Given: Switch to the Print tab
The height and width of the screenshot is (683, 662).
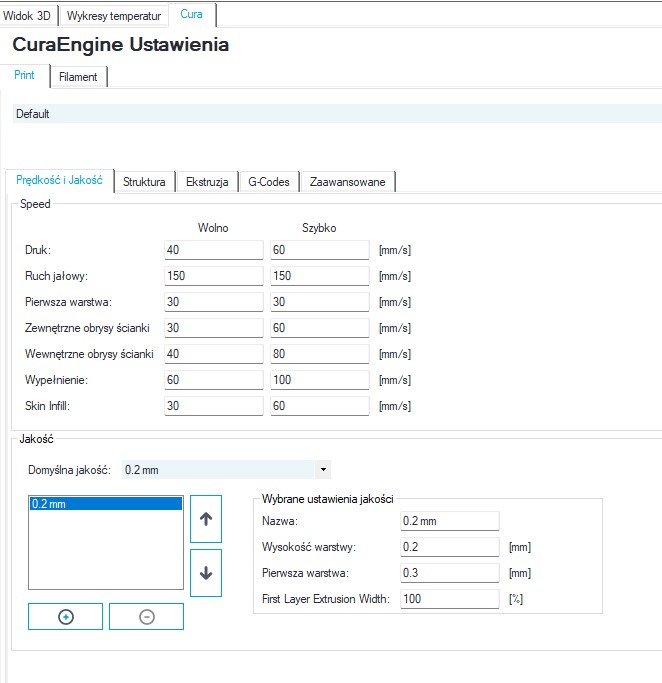Looking at the screenshot, I should click(24, 75).
